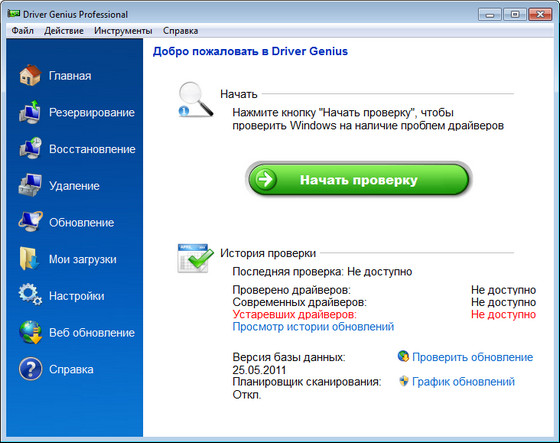Open the Файл menu
This screenshot has height=443, width=560.
pyautogui.click(x=22, y=31)
